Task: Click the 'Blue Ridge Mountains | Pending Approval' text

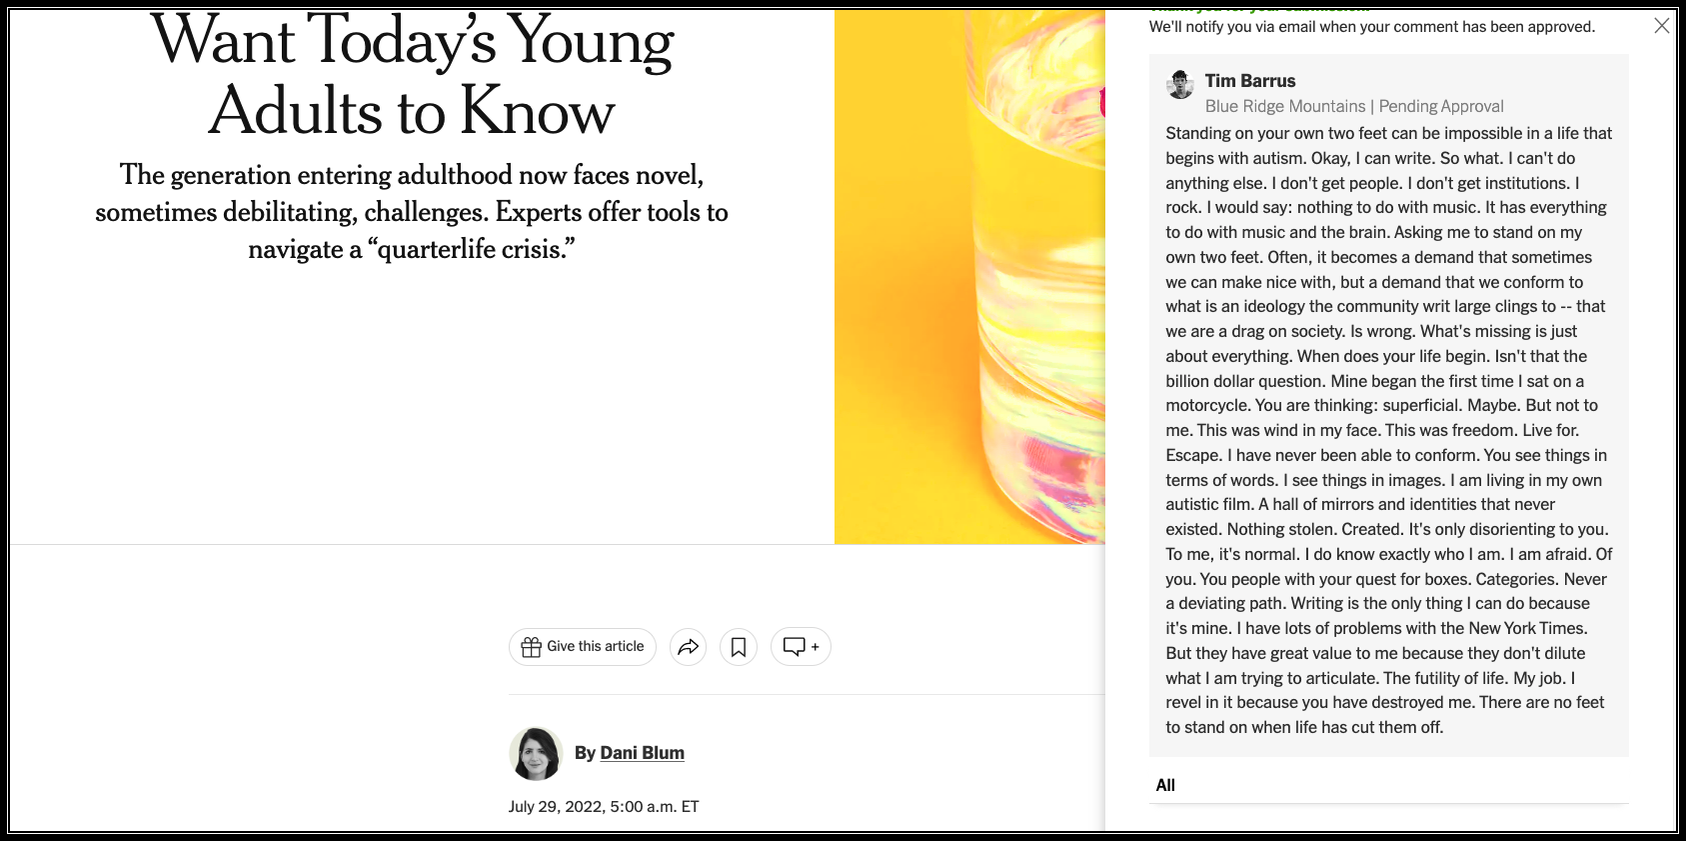Action: [x=1354, y=106]
